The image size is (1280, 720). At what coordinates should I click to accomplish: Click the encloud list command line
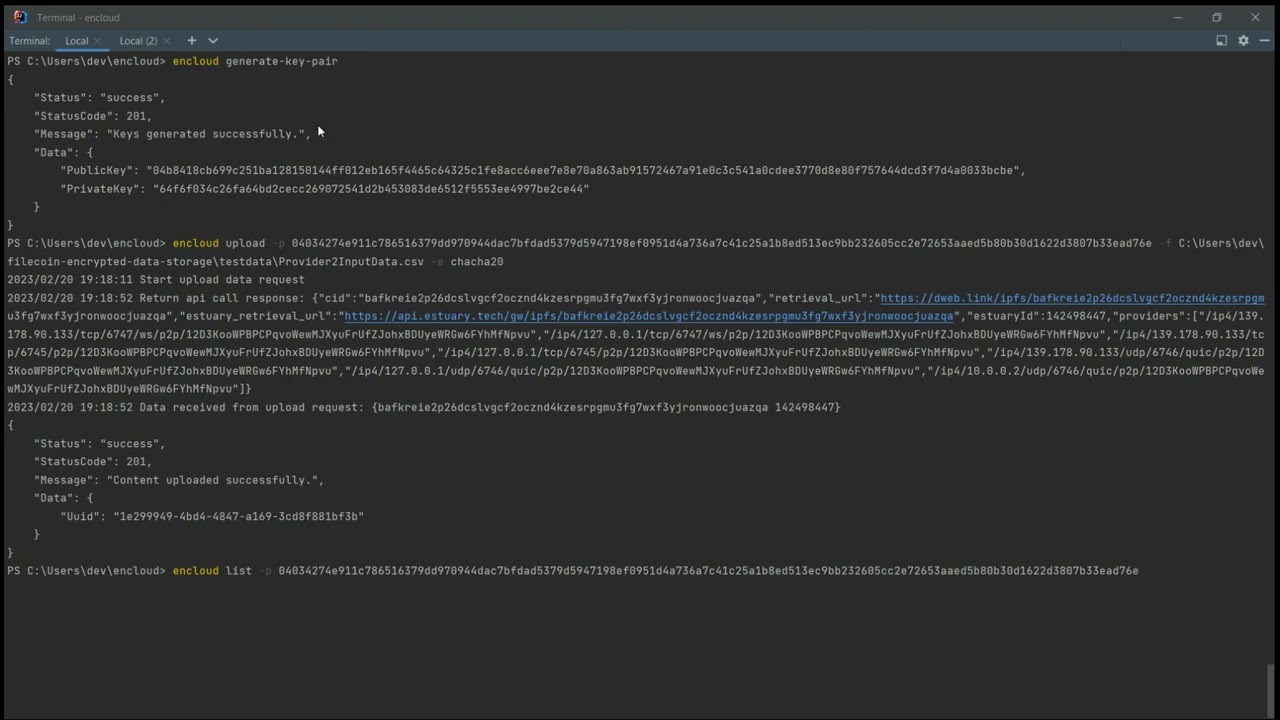[655, 571]
